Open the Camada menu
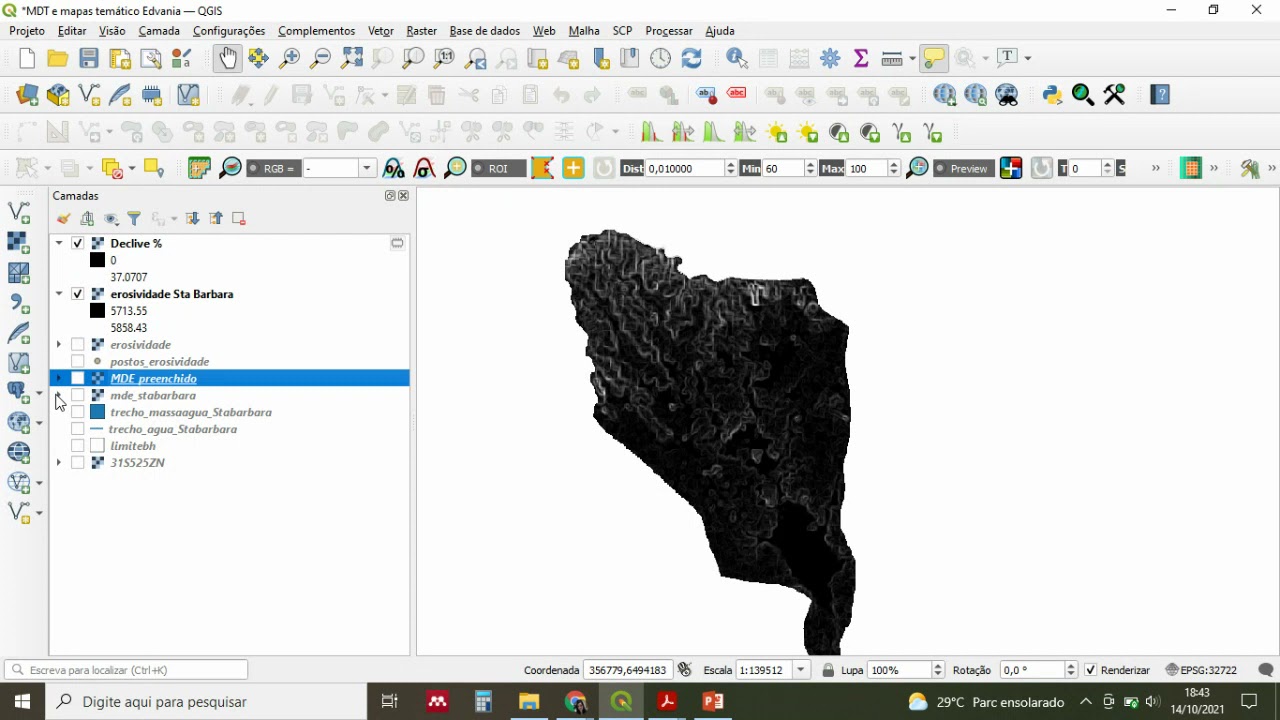This screenshot has height=720, width=1280. 159,31
